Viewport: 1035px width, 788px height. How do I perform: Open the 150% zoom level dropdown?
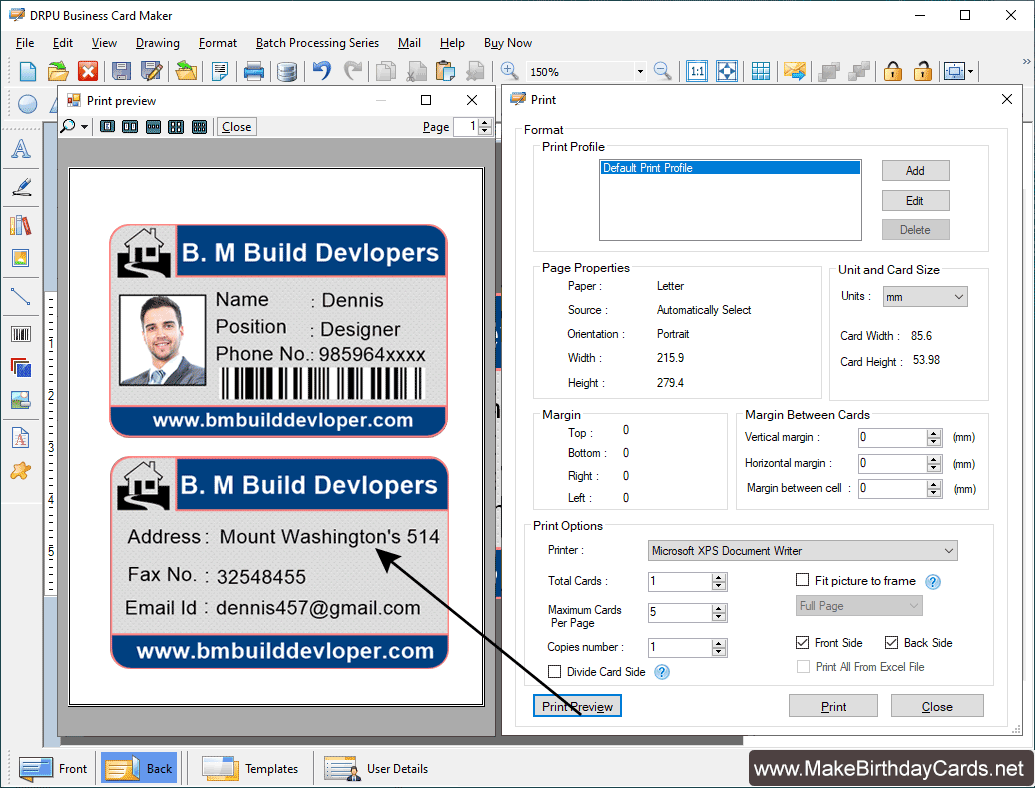point(640,71)
